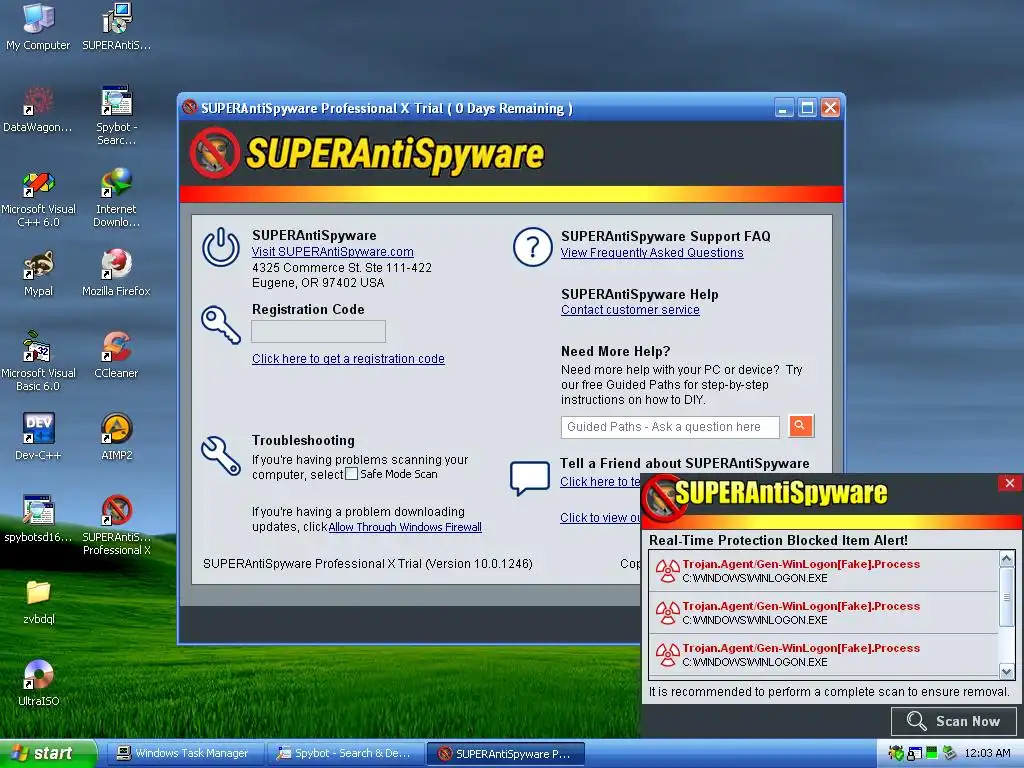Click version text 'Version 10.0.1246'
Screen dimensions: 1024x768
click(x=478, y=564)
